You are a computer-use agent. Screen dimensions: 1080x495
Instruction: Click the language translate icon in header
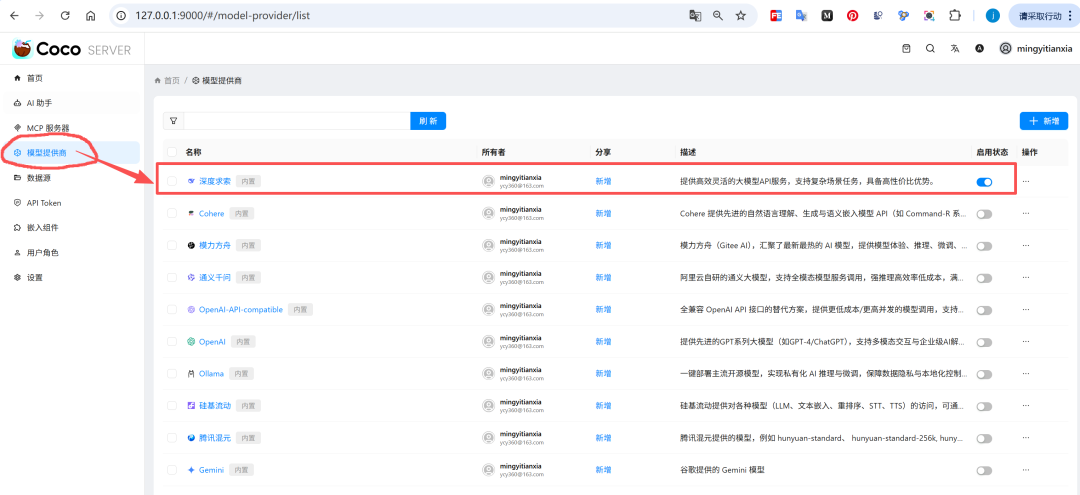(x=955, y=48)
